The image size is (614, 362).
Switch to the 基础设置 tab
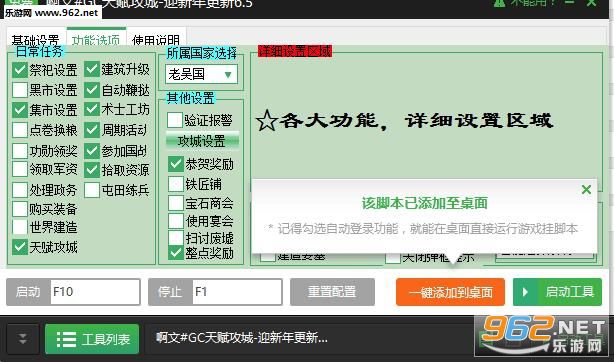click(36, 39)
